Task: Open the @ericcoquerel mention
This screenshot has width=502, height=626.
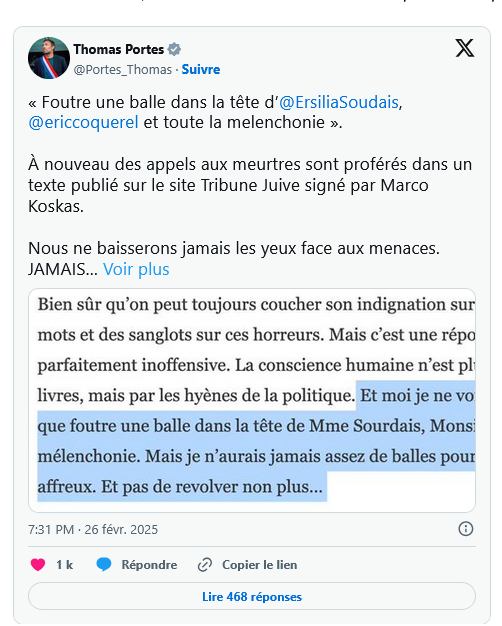Action: [83, 123]
